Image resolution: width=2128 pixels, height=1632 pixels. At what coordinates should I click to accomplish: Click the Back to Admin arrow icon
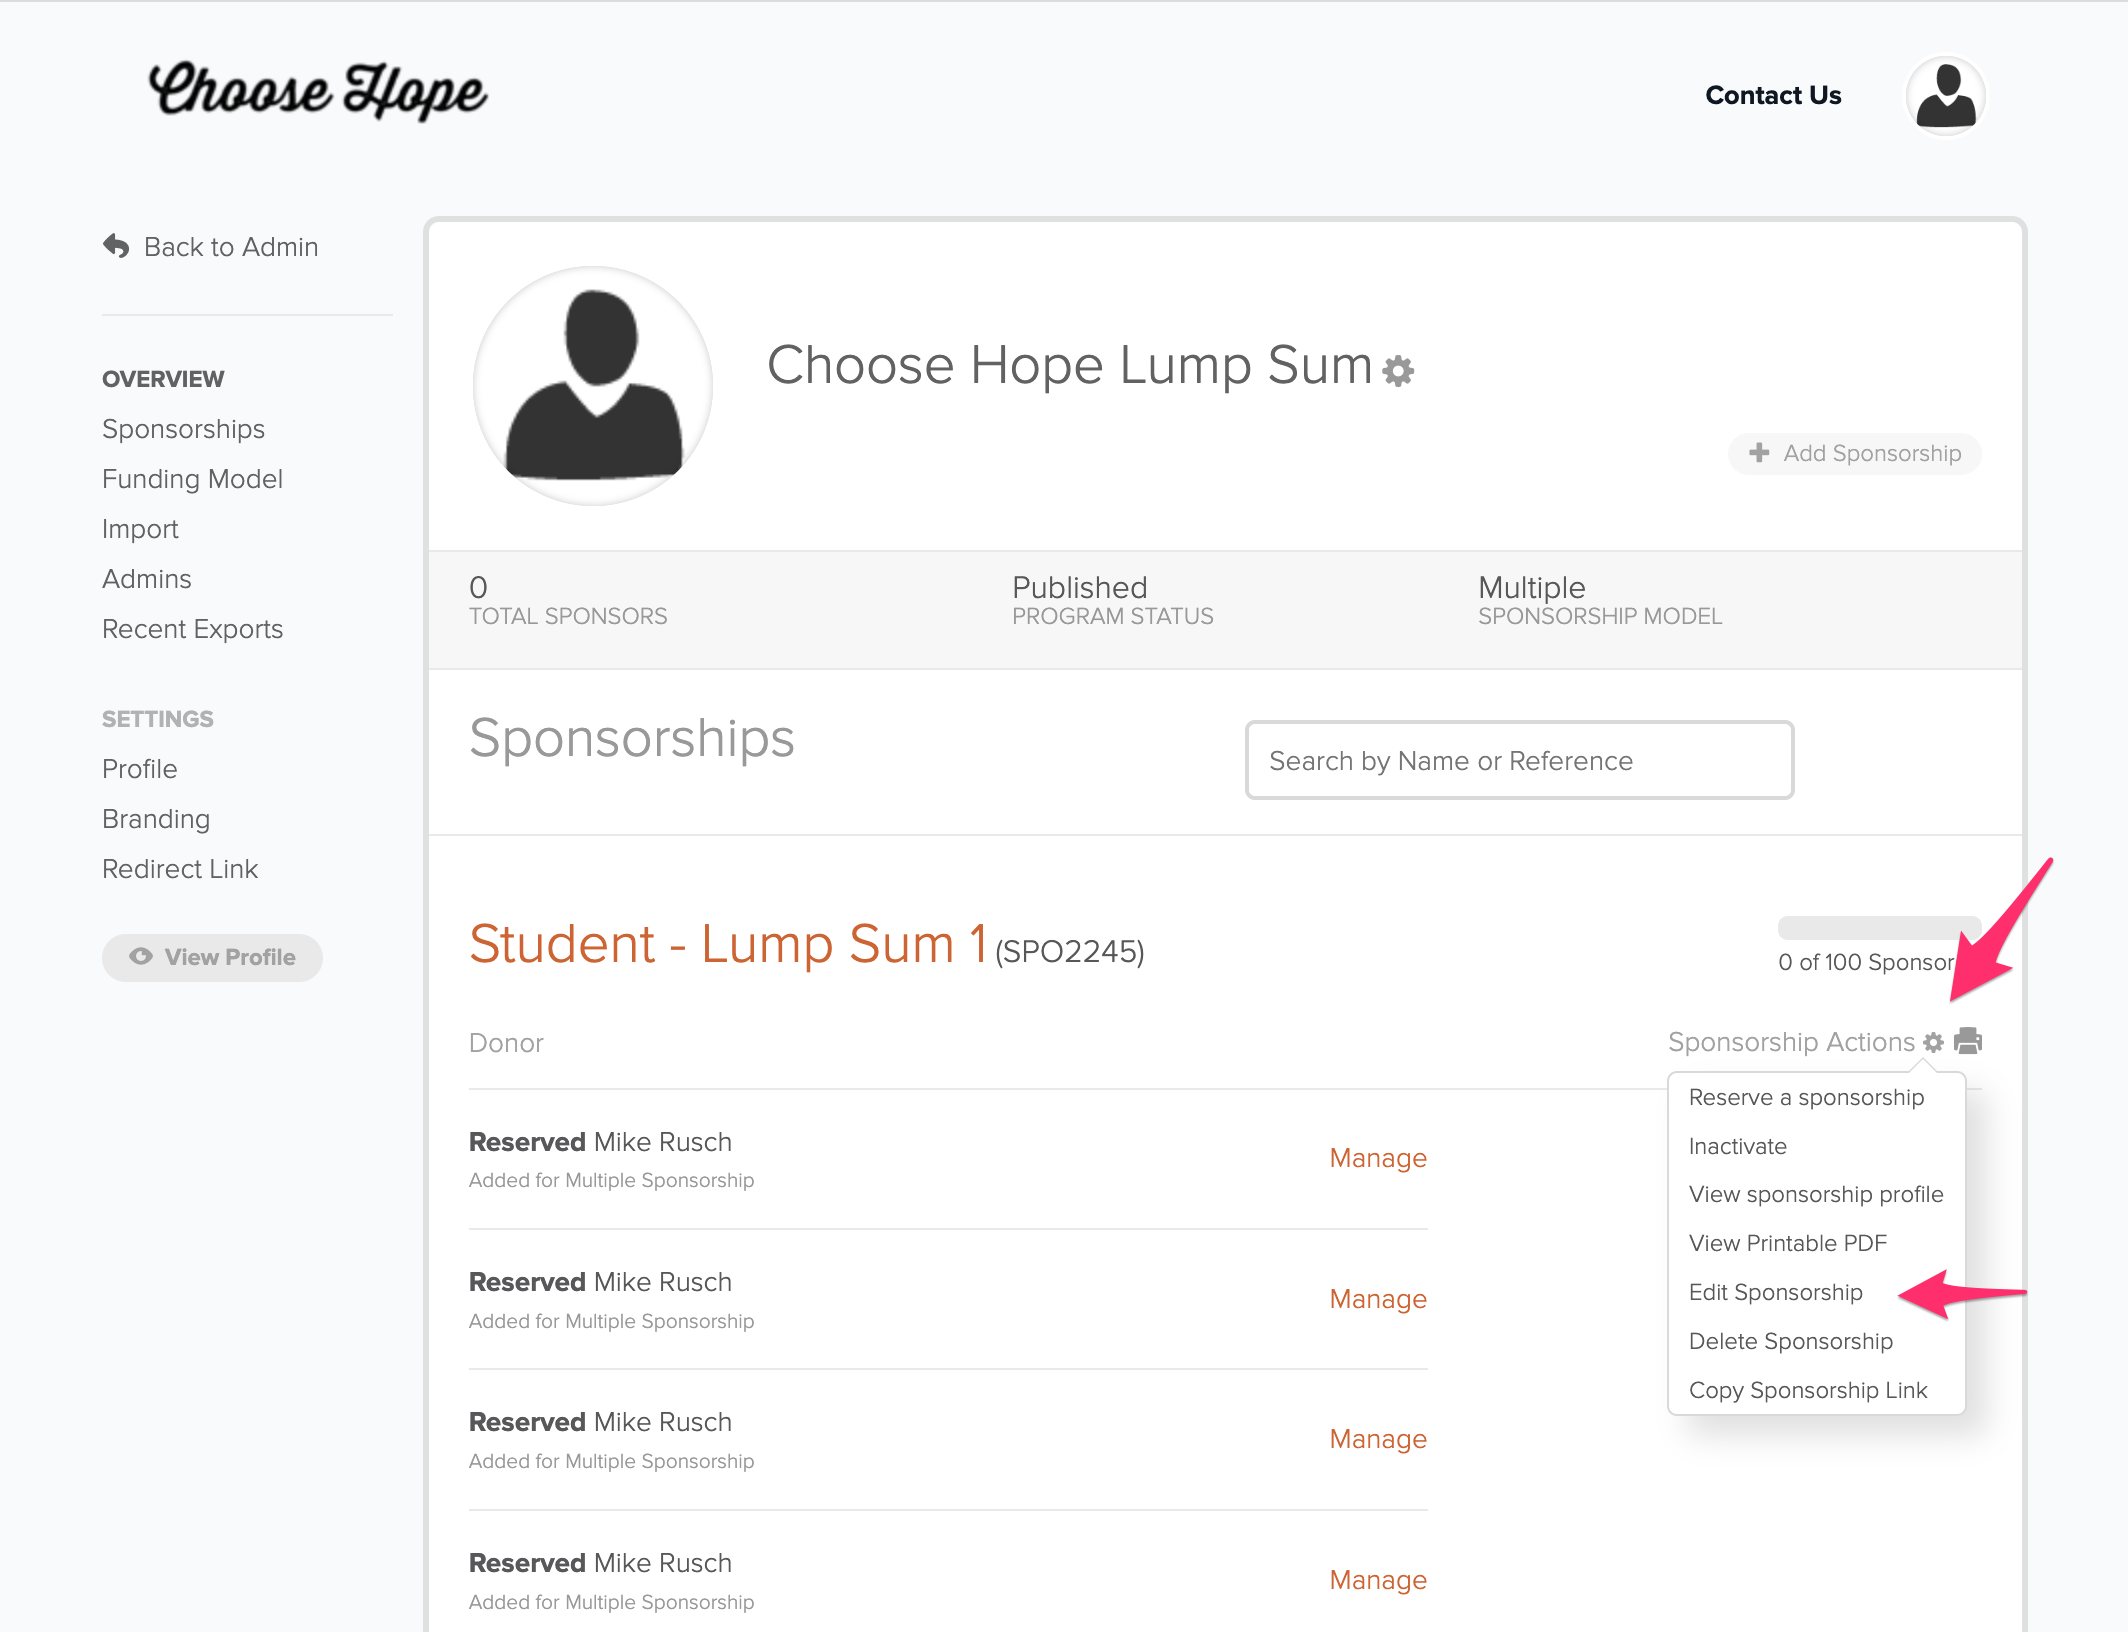[116, 246]
